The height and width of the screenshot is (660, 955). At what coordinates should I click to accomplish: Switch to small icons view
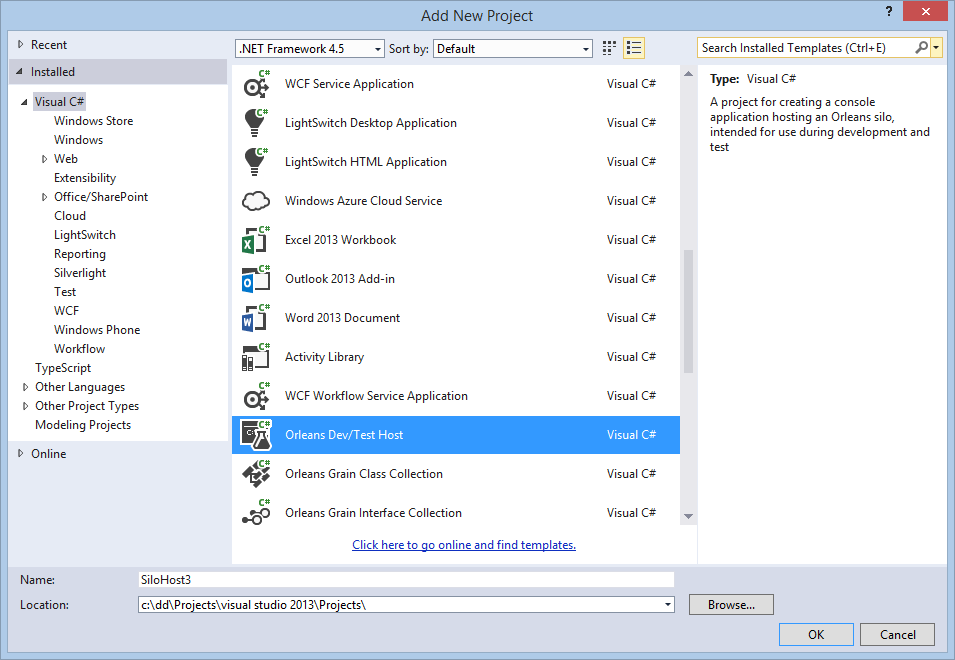tap(610, 48)
